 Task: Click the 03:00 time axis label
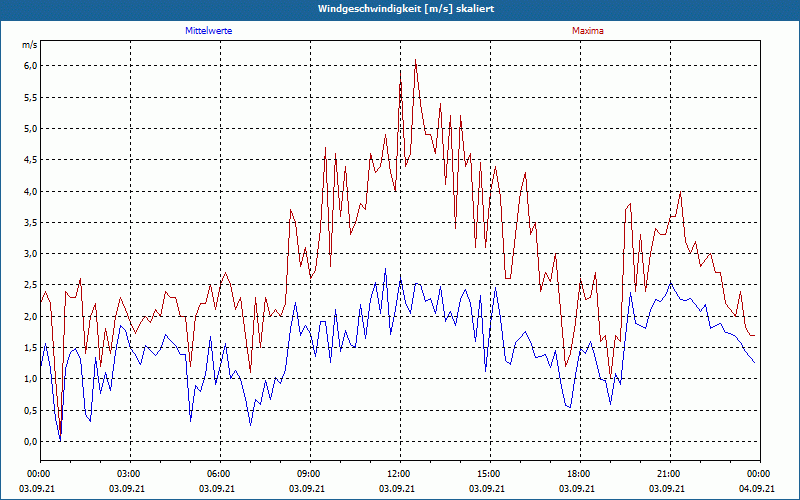click(131, 474)
